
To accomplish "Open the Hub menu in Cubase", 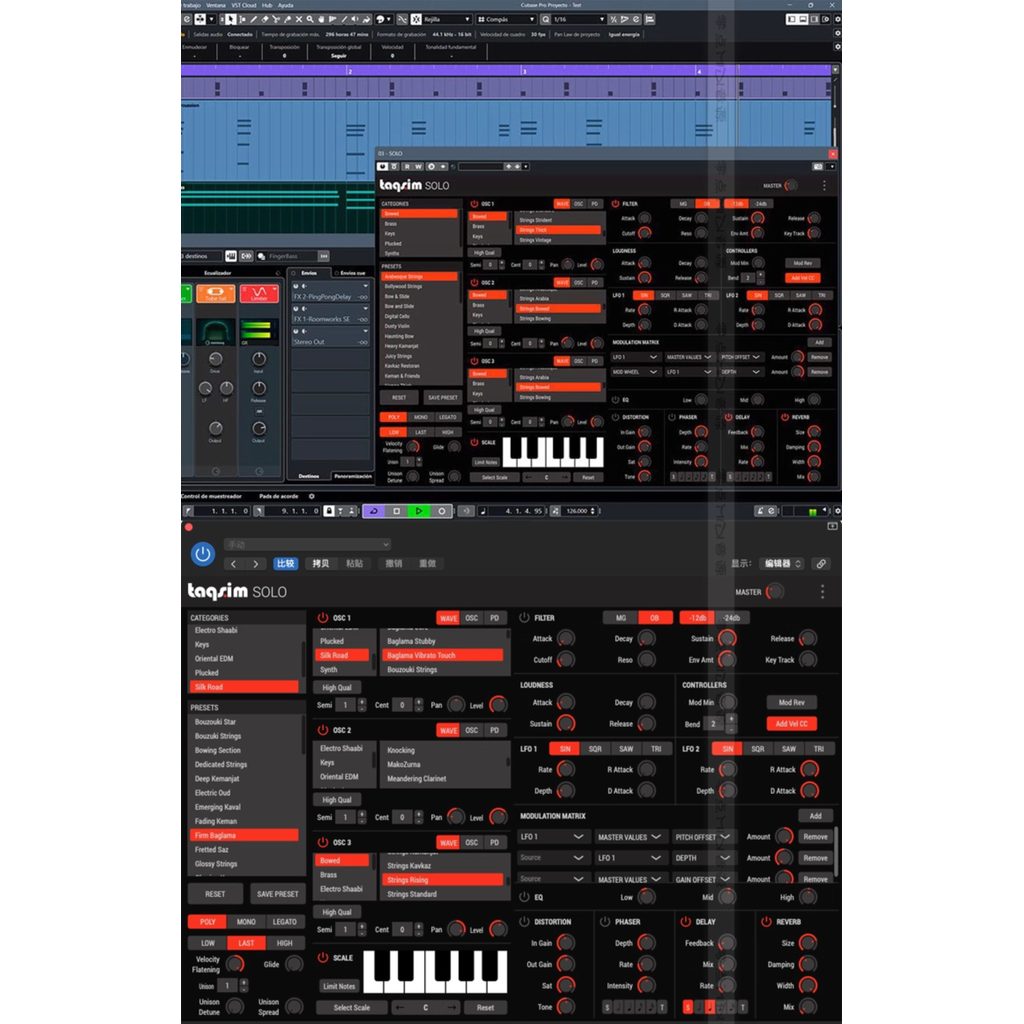I will click(x=267, y=5).
